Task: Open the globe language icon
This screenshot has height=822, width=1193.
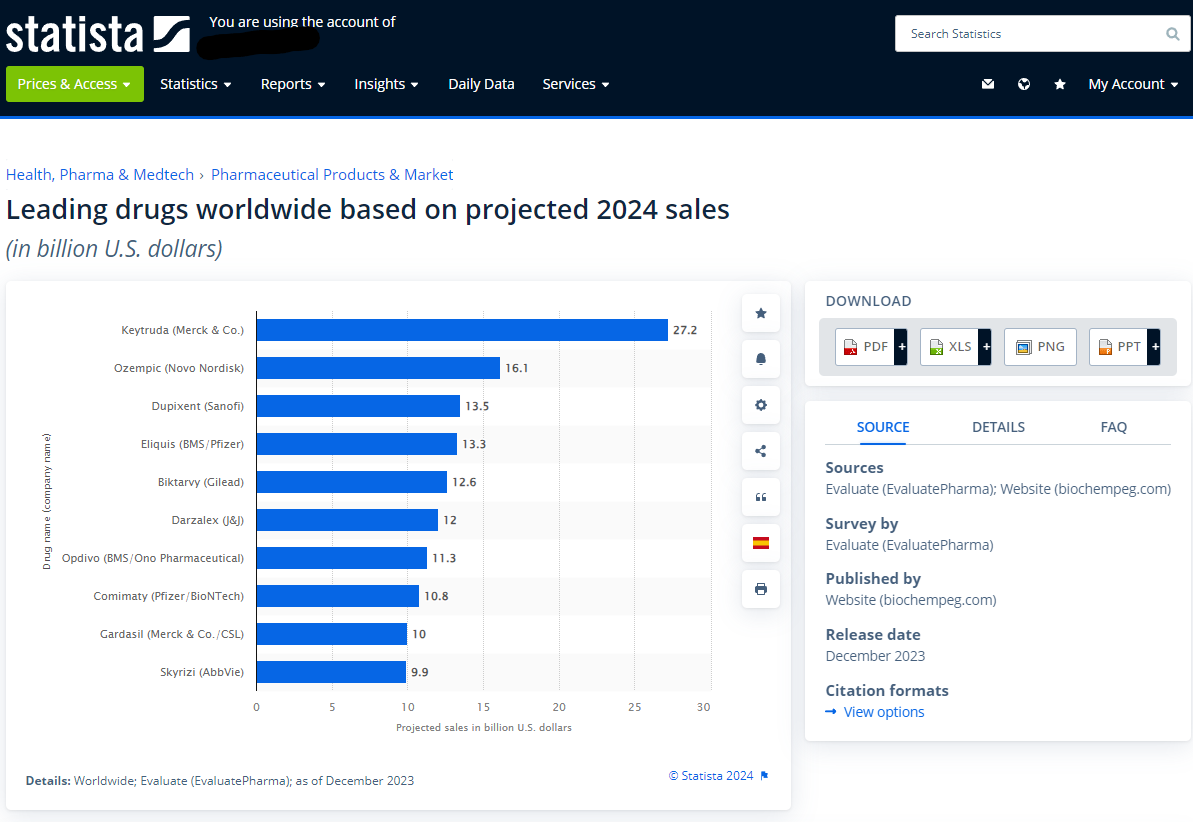Action: pyautogui.click(x=1024, y=84)
